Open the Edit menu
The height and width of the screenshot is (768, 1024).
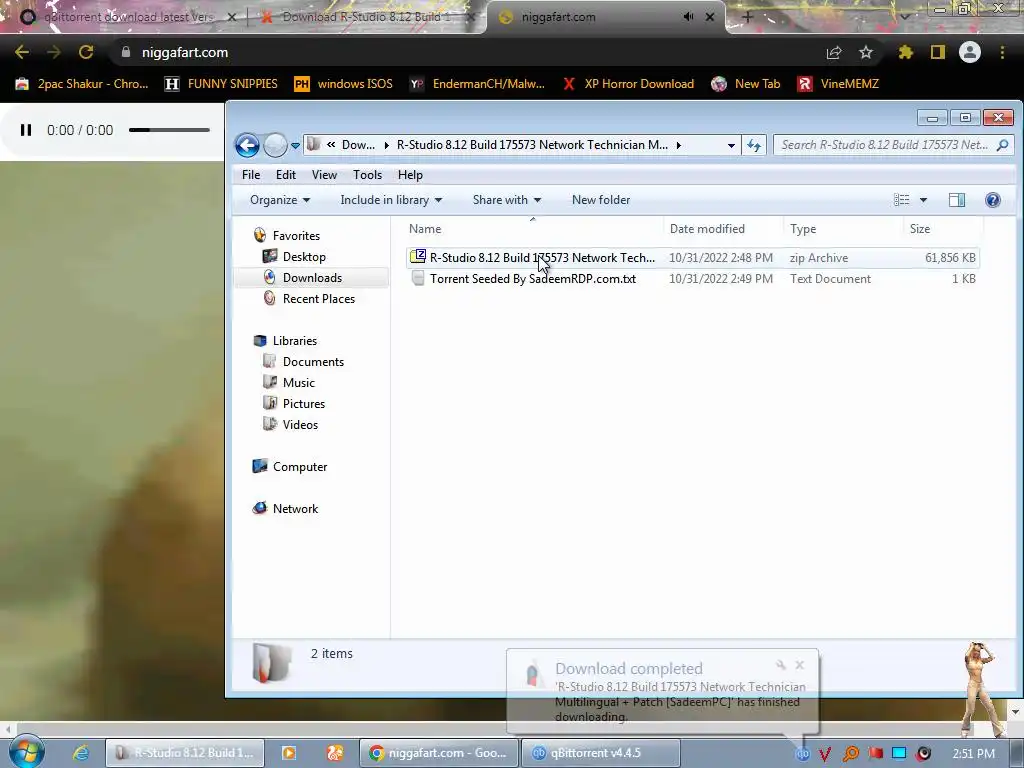pyautogui.click(x=285, y=175)
